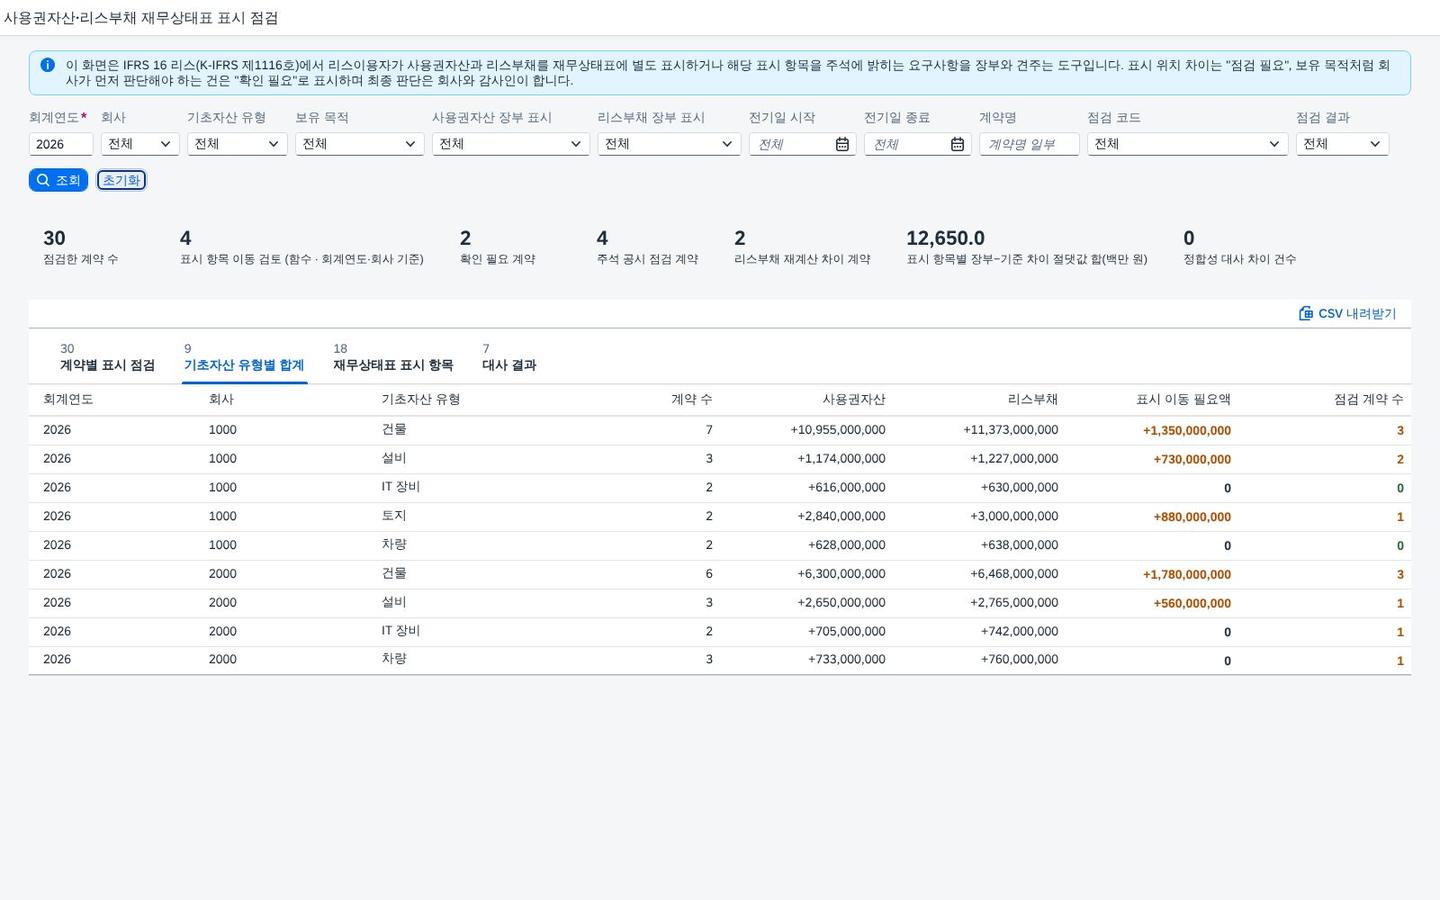Click the +10,955,000,000 right-of-use asset value
This screenshot has height=900, width=1440.
(x=838, y=430)
